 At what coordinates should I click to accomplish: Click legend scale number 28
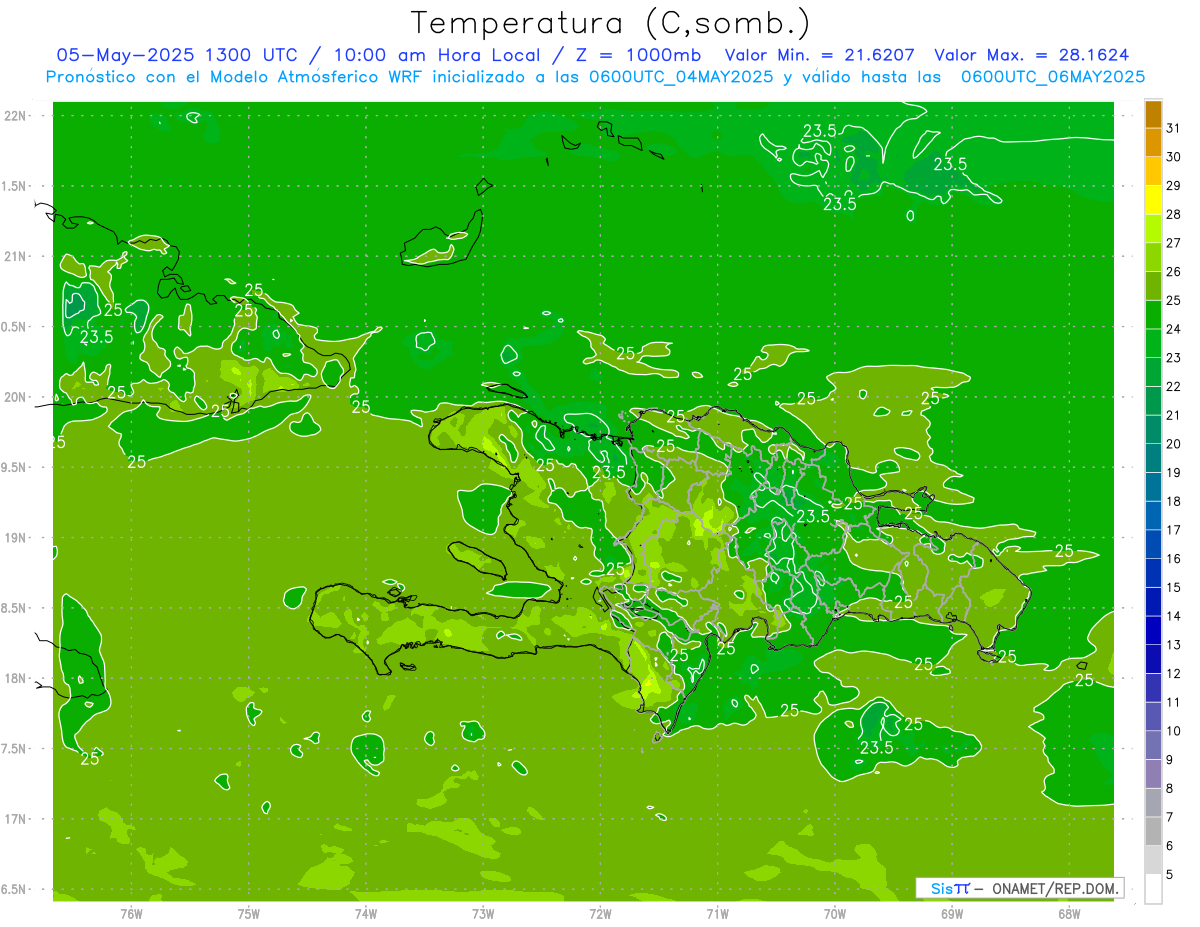pos(1174,214)
